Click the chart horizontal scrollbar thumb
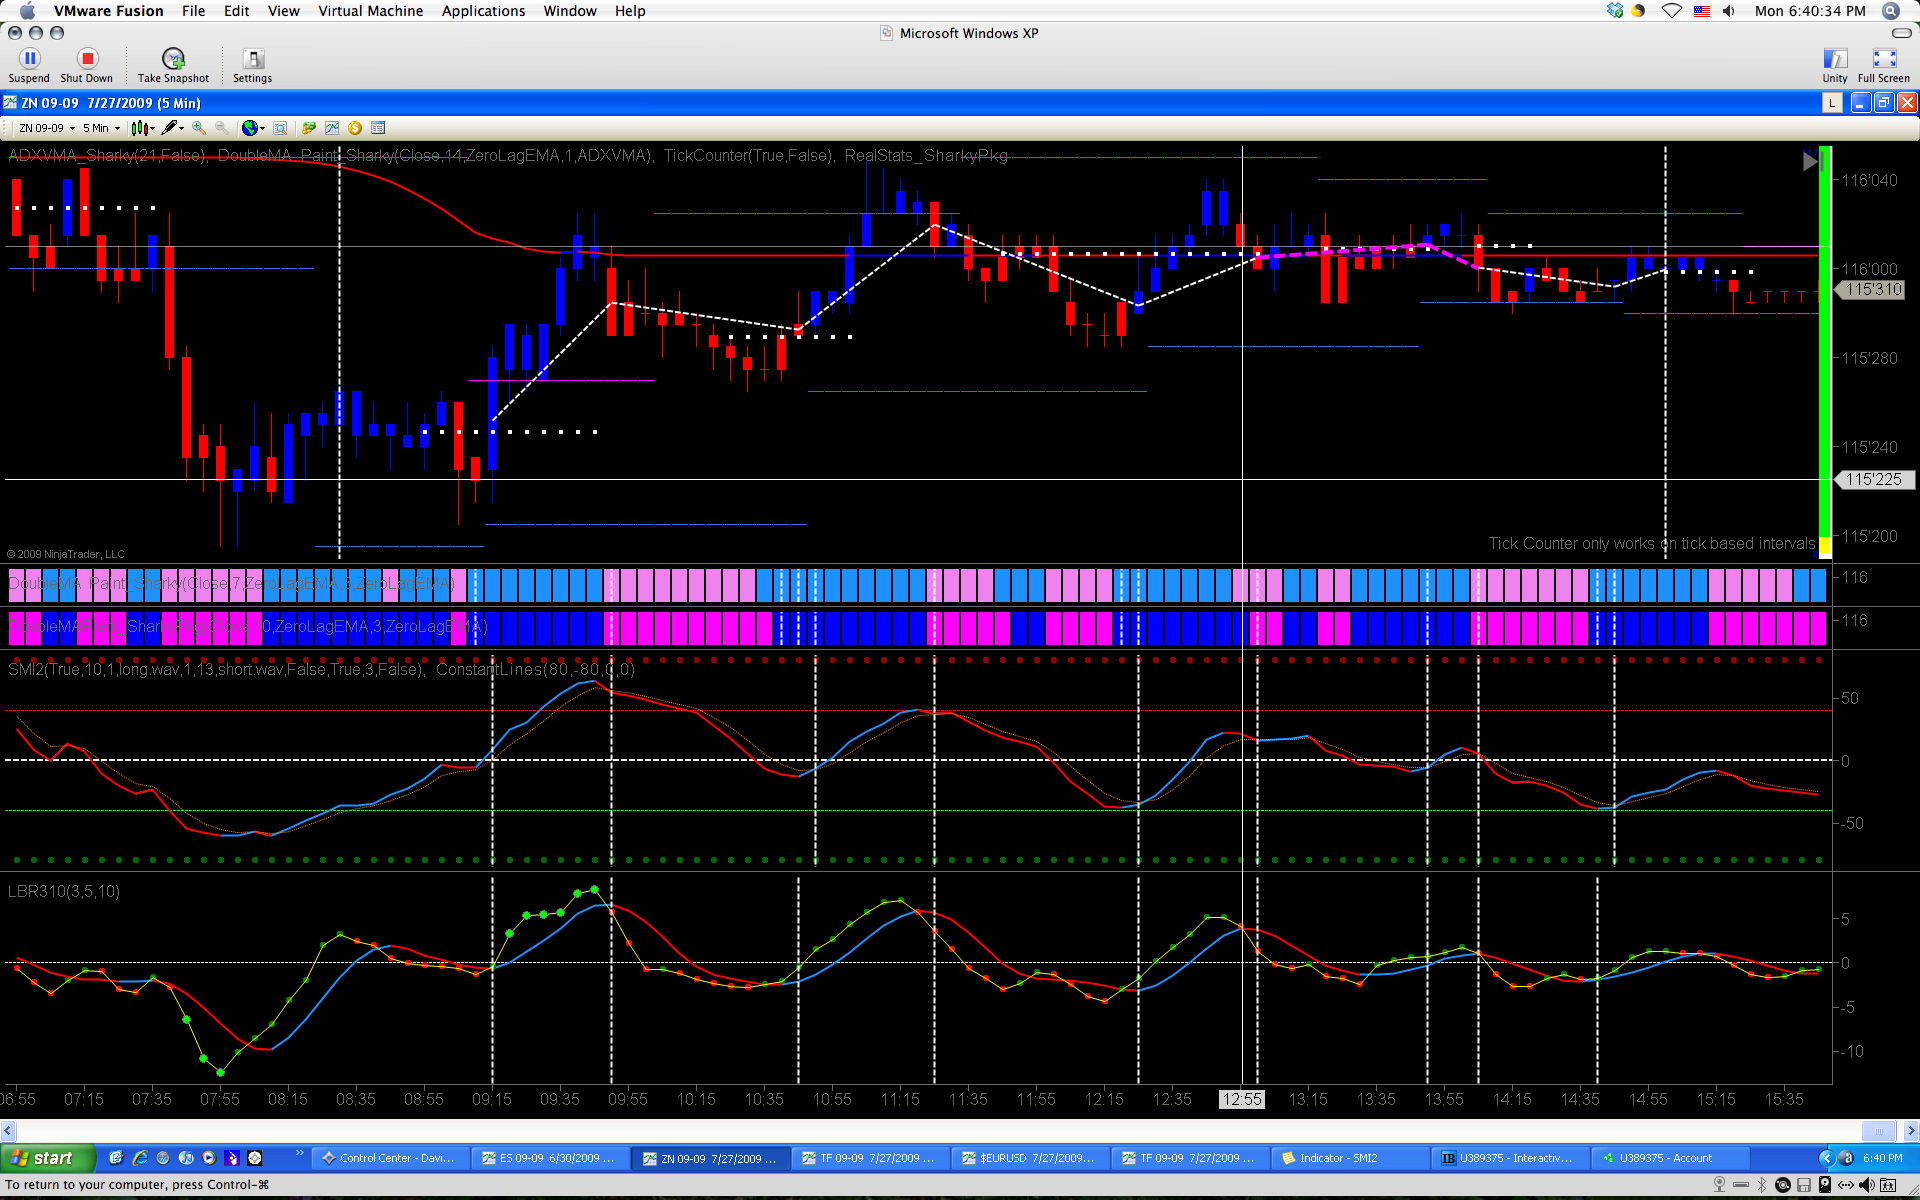 1878,1131
